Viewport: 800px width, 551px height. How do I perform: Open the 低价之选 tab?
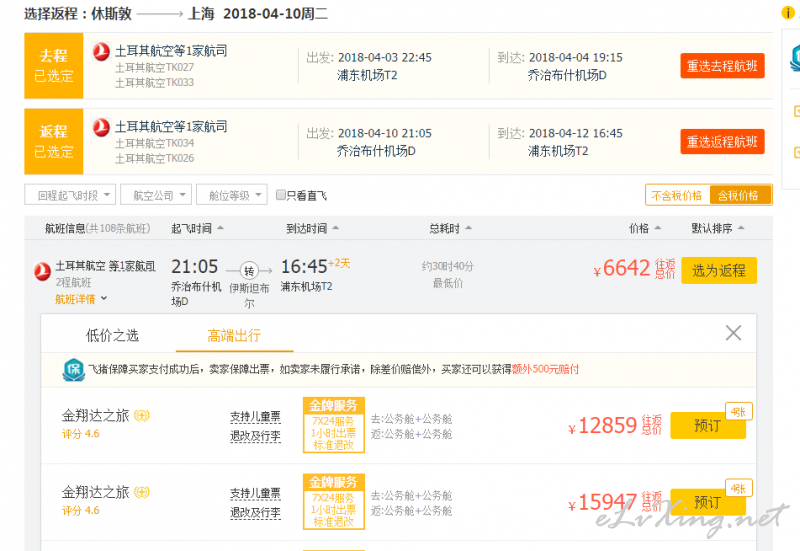112,335
